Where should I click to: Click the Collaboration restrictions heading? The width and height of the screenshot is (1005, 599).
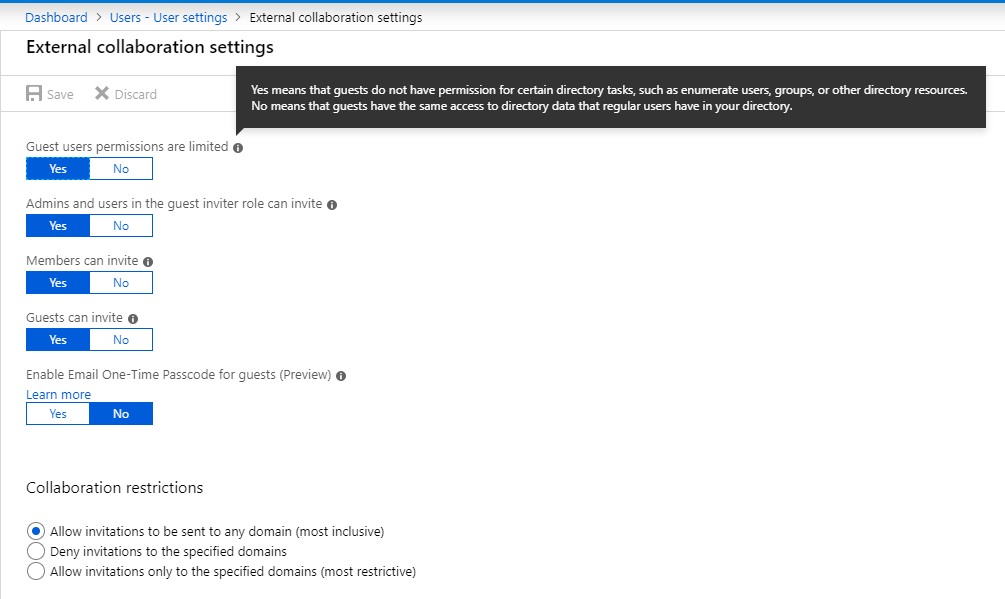115,488
